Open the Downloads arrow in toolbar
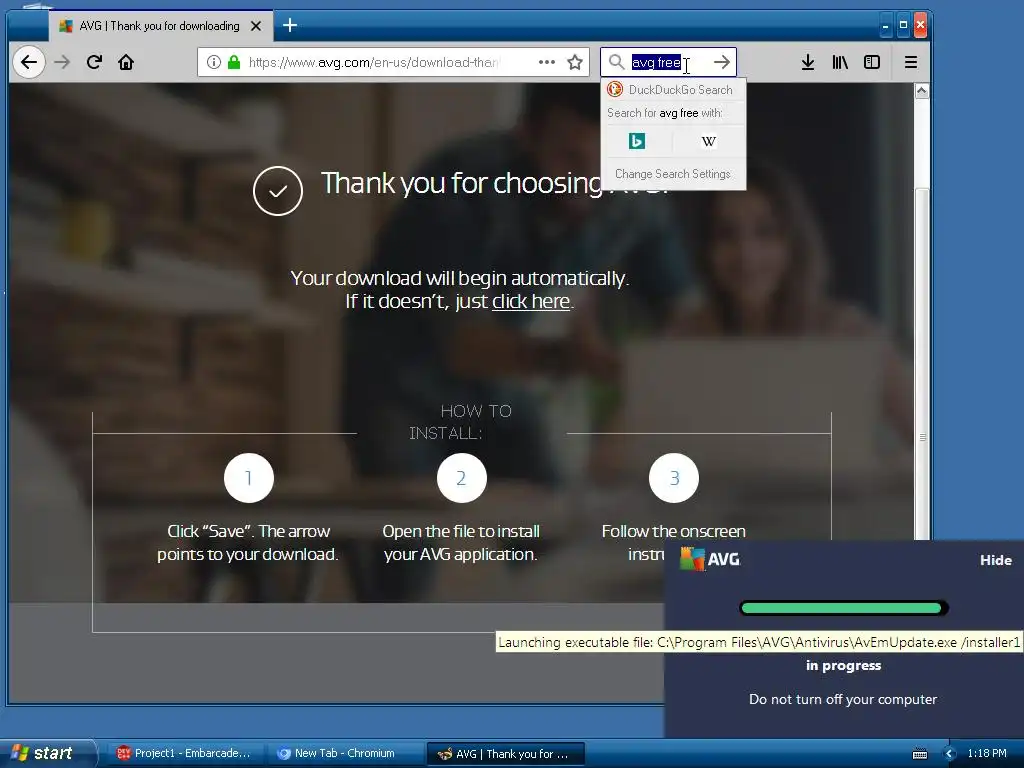Image resolution: width=1024 pixels, height=768 pixels. click(808, 62)
